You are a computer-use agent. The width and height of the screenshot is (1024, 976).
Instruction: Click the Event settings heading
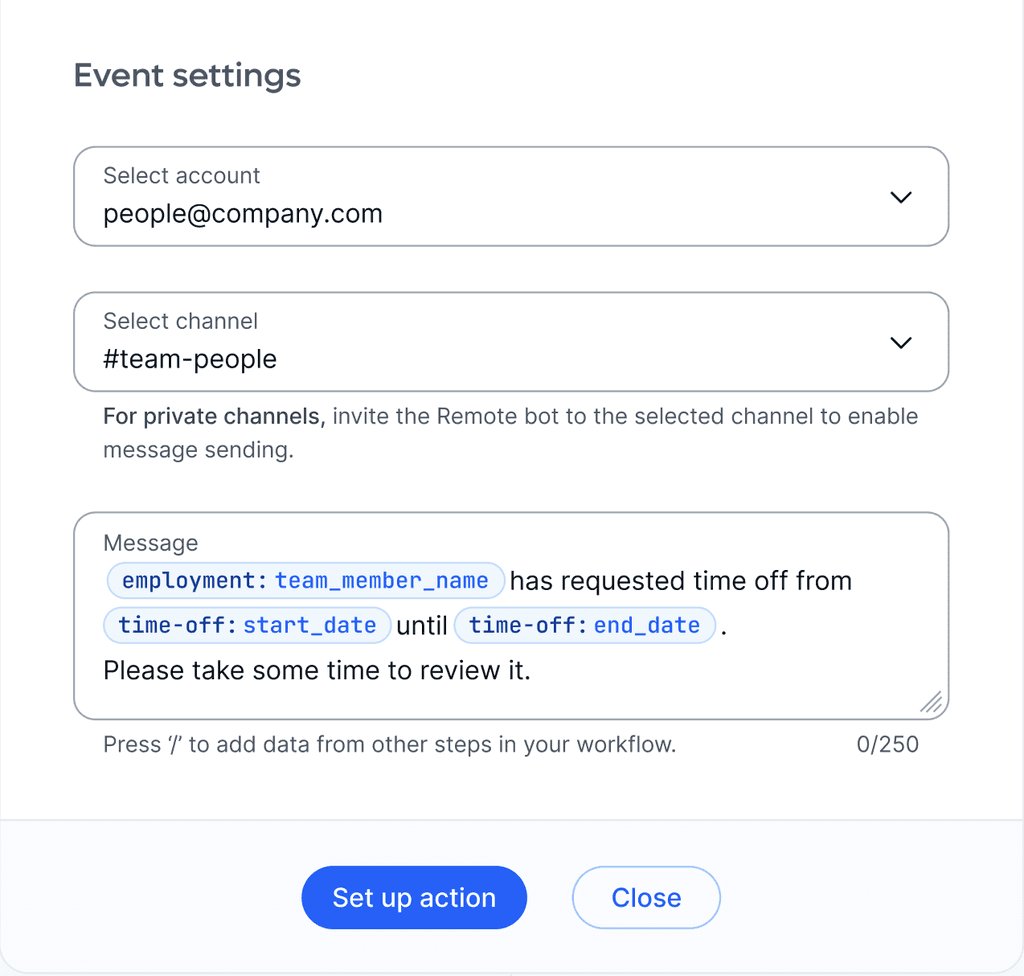pos(187,76)
